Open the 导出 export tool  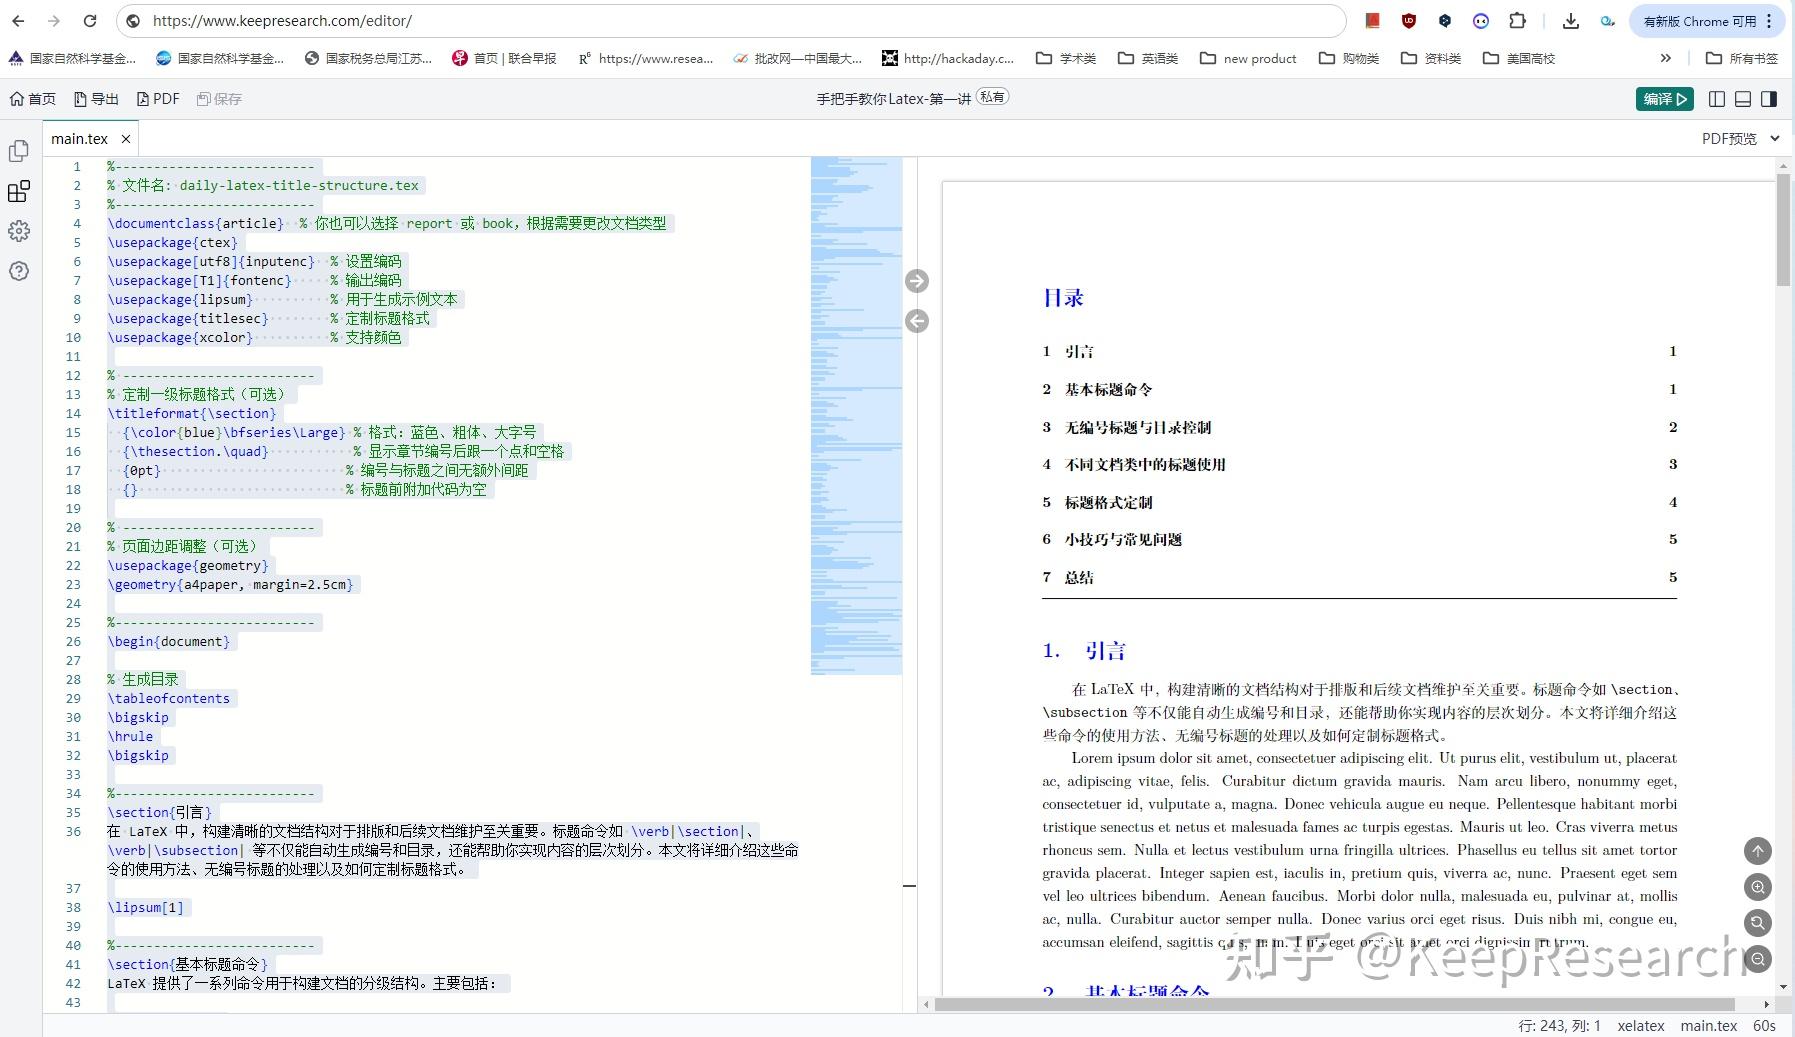tap(97, 98)
